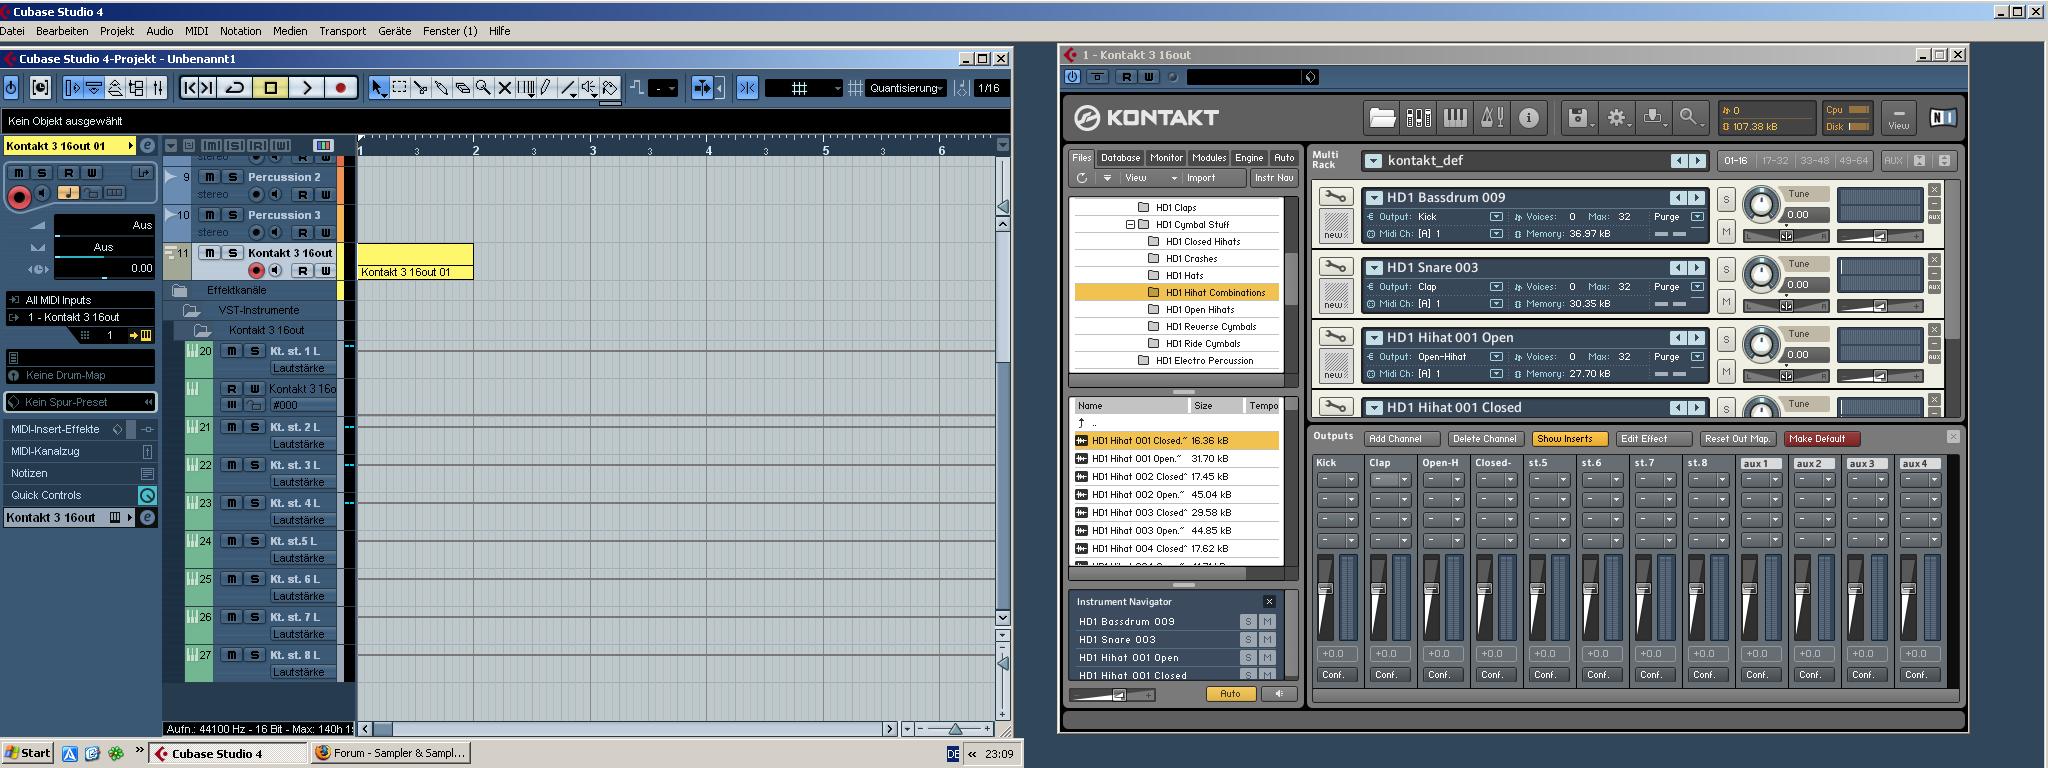
Task: Open Kontakt's Master Kontrol metronome icon
Action: [1492, 118]
